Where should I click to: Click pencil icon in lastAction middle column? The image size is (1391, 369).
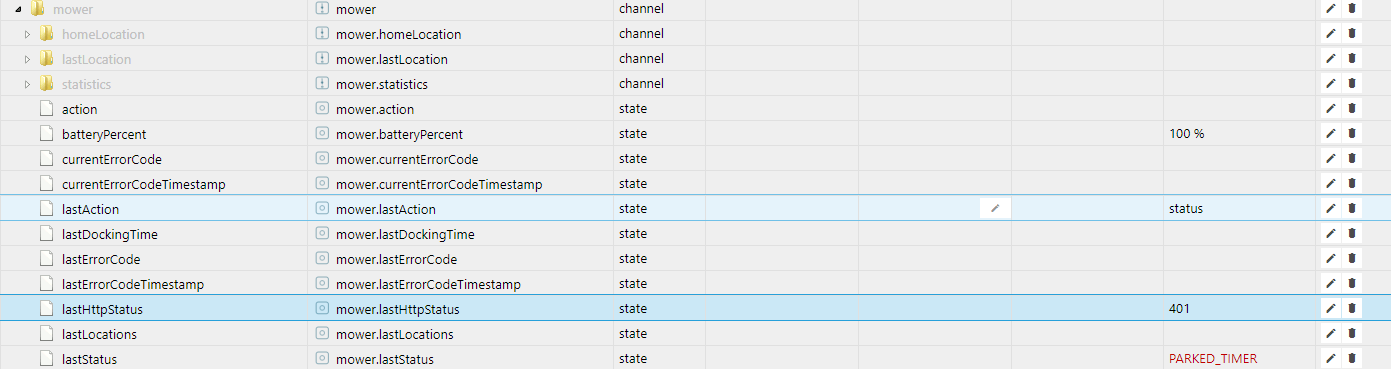994,208
